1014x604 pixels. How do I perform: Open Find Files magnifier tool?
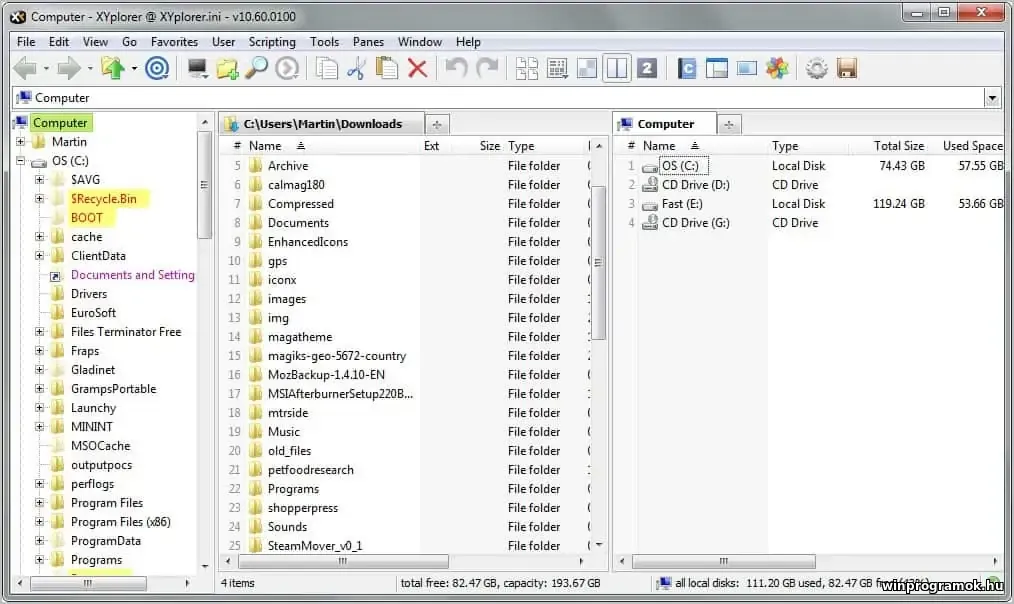257,68
